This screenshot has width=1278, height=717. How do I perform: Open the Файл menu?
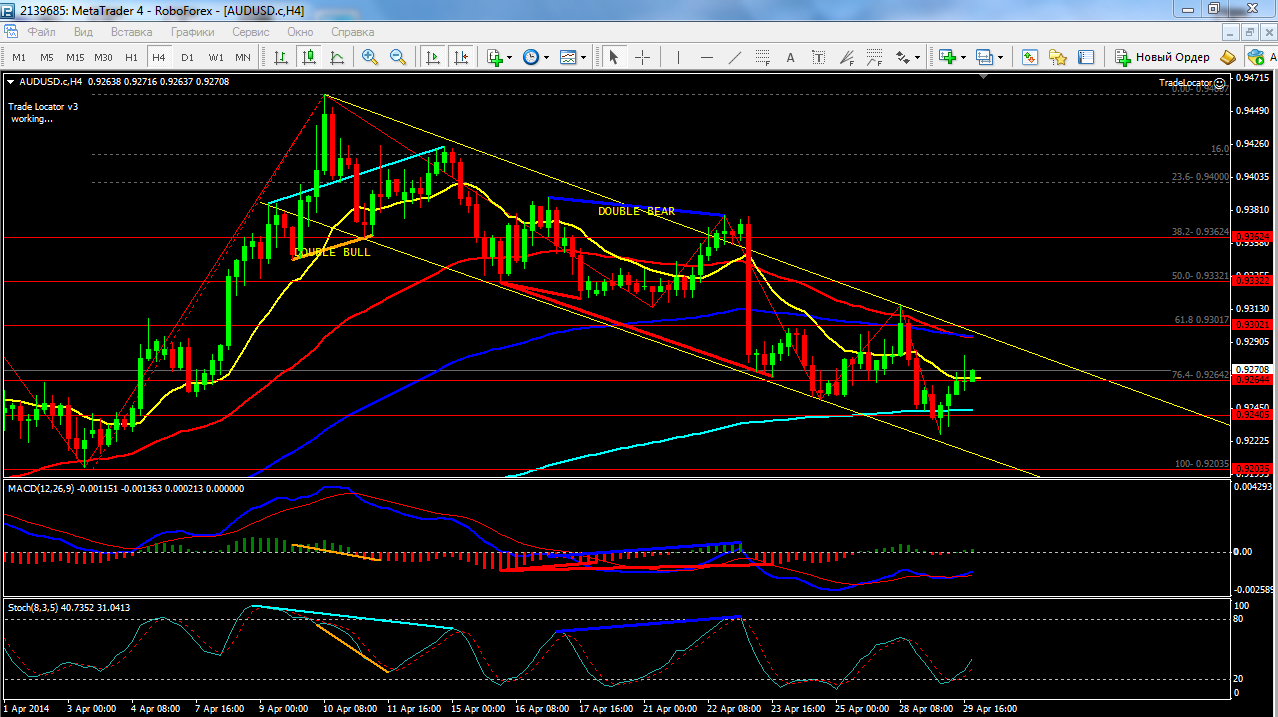[x=42, y=32]
